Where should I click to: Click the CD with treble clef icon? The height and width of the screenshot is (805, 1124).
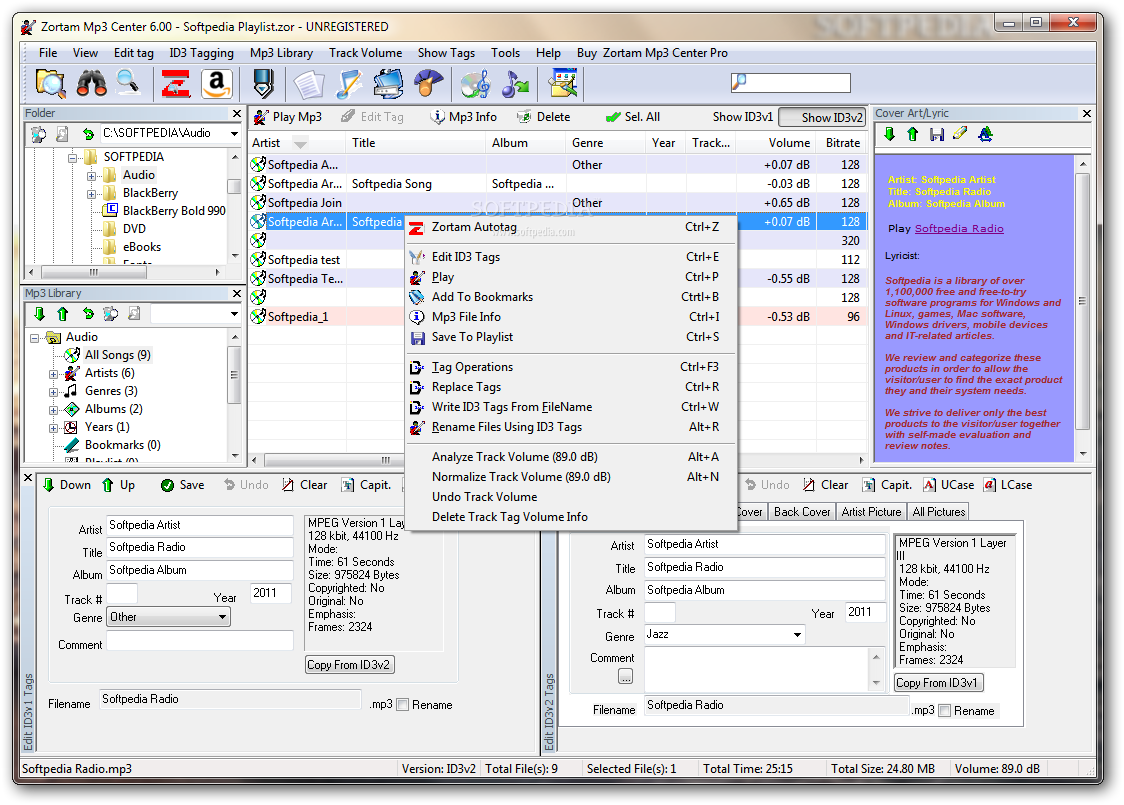(475, 84)
